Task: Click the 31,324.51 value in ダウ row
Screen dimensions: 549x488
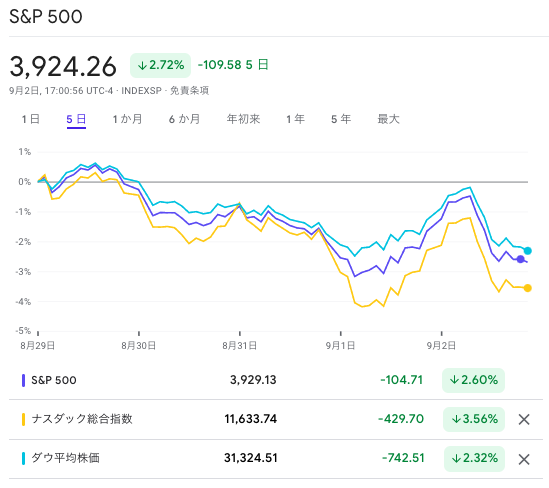Action: (x=251, y=458)
